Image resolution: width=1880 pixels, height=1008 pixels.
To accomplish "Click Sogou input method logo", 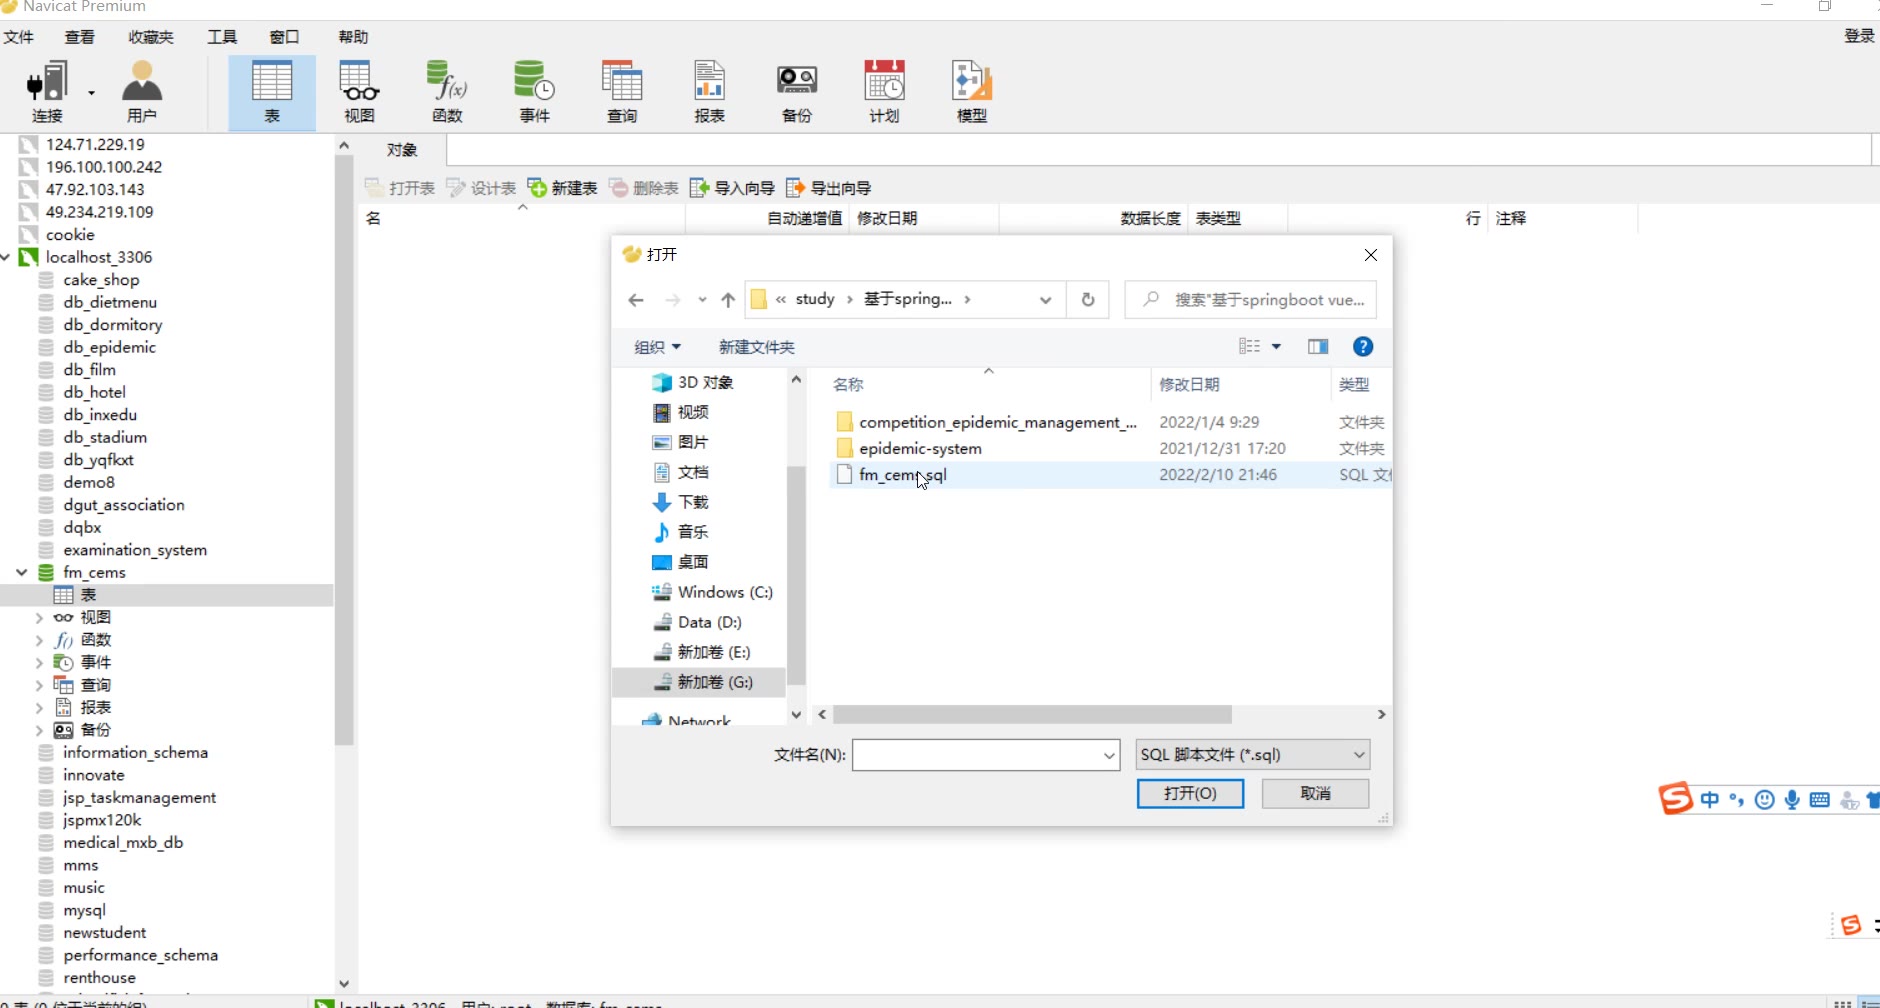I will pyautogui.click(x=1675, y=798).
